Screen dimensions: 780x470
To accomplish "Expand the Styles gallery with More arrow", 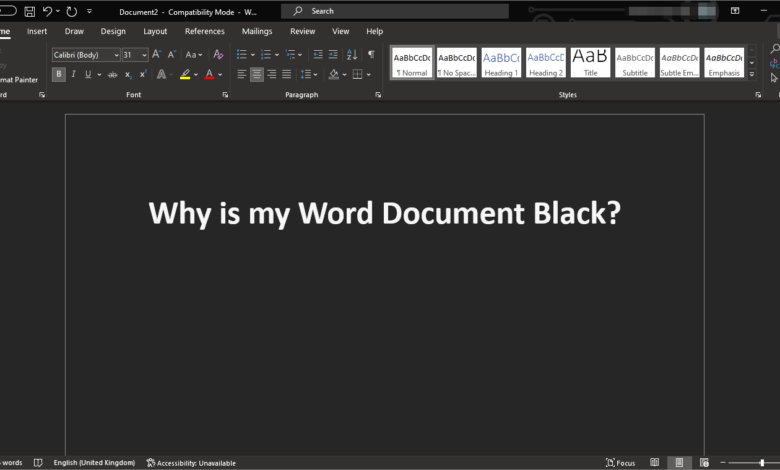I will (752, 76).
